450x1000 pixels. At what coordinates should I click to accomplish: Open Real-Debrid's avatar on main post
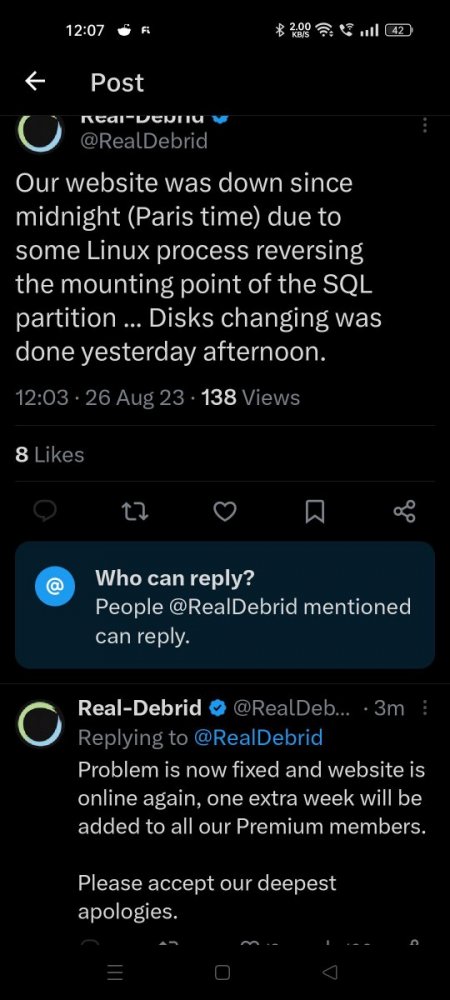point(40,131)
